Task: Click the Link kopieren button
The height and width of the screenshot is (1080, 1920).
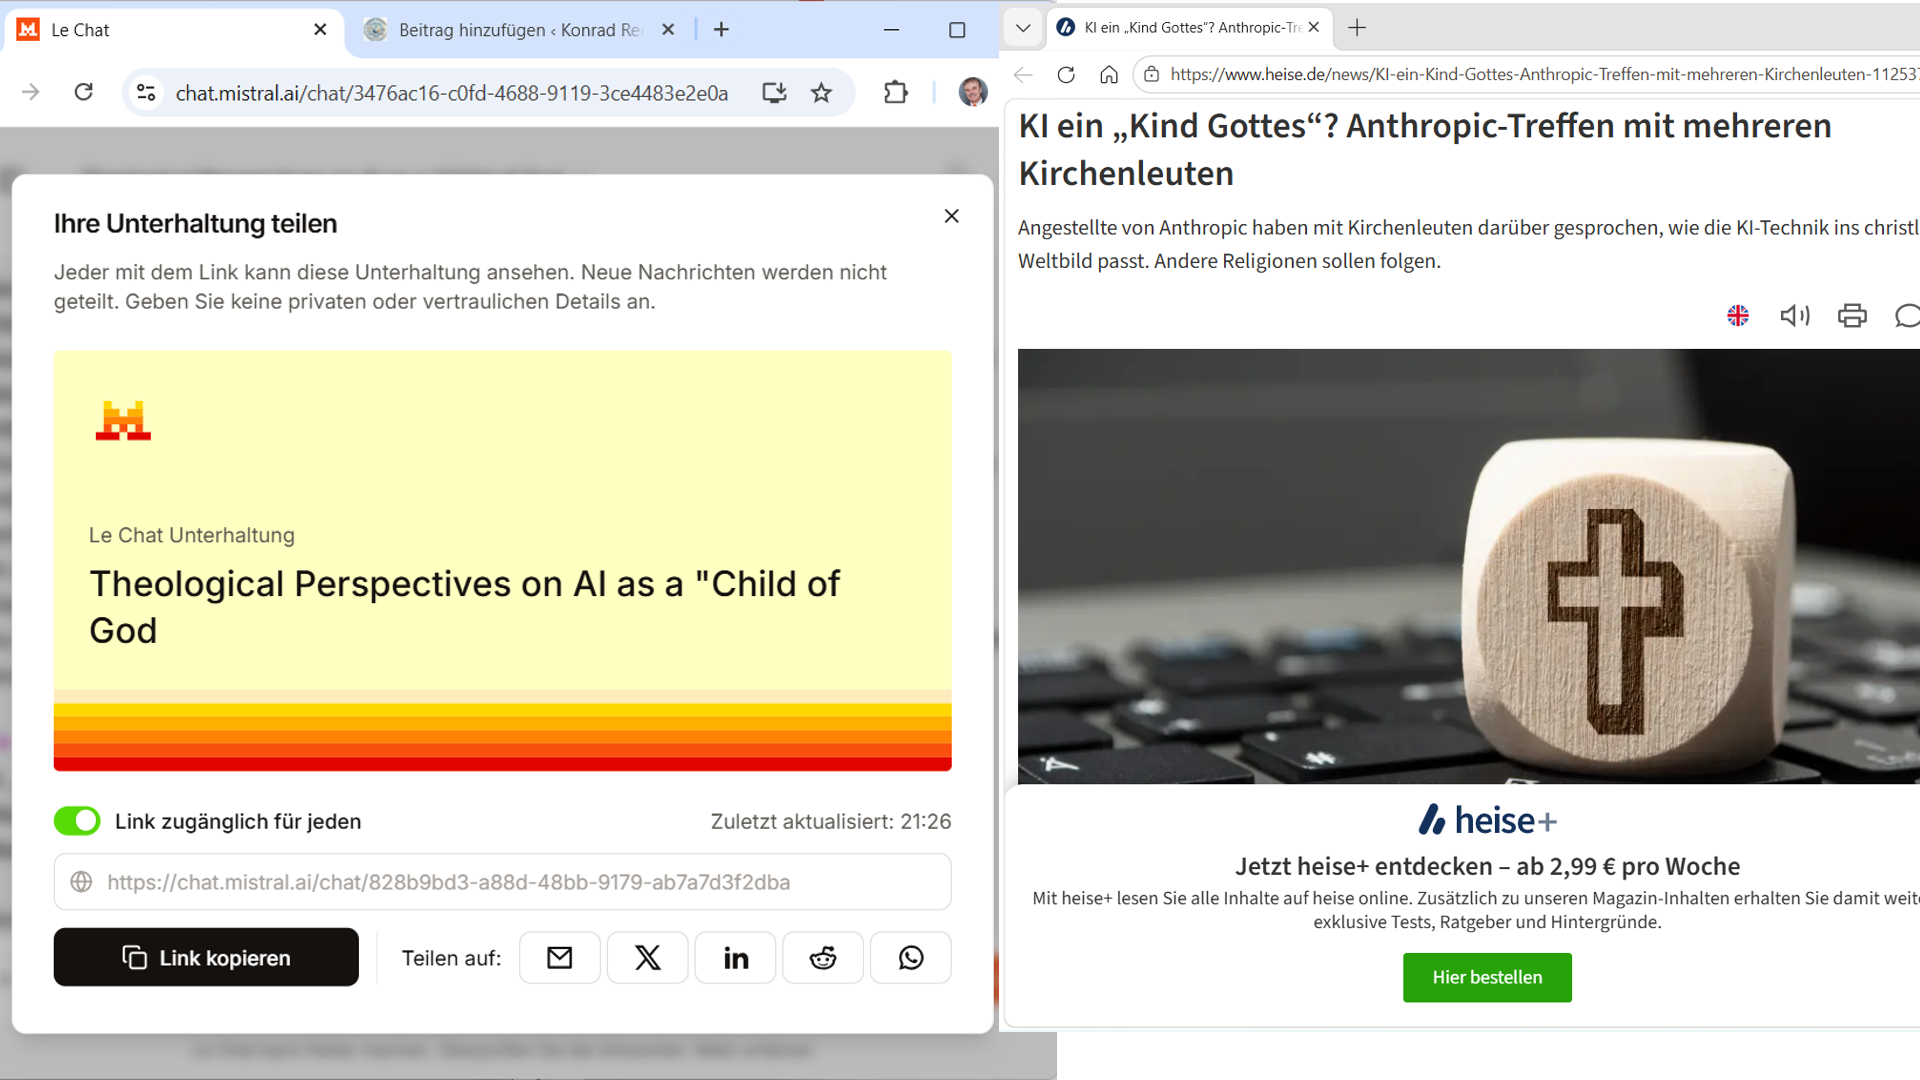Action: point(206,957)
